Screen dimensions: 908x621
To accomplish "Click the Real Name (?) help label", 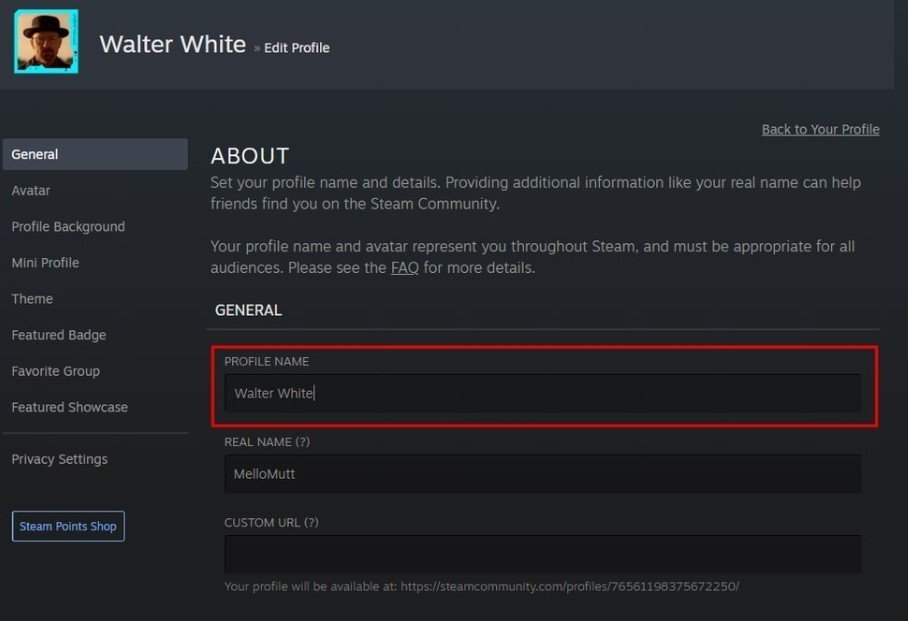I will click(x=267, y=442).
